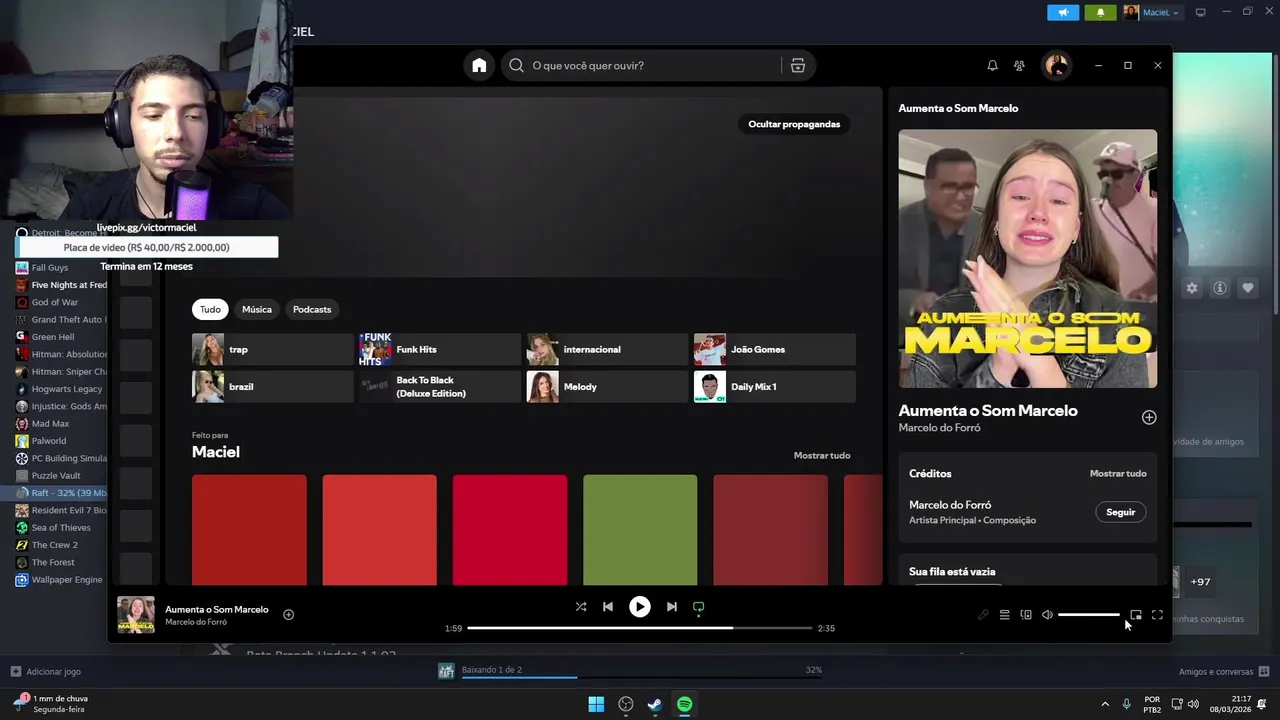Select the Podcasts filter chip

point(312,309)
